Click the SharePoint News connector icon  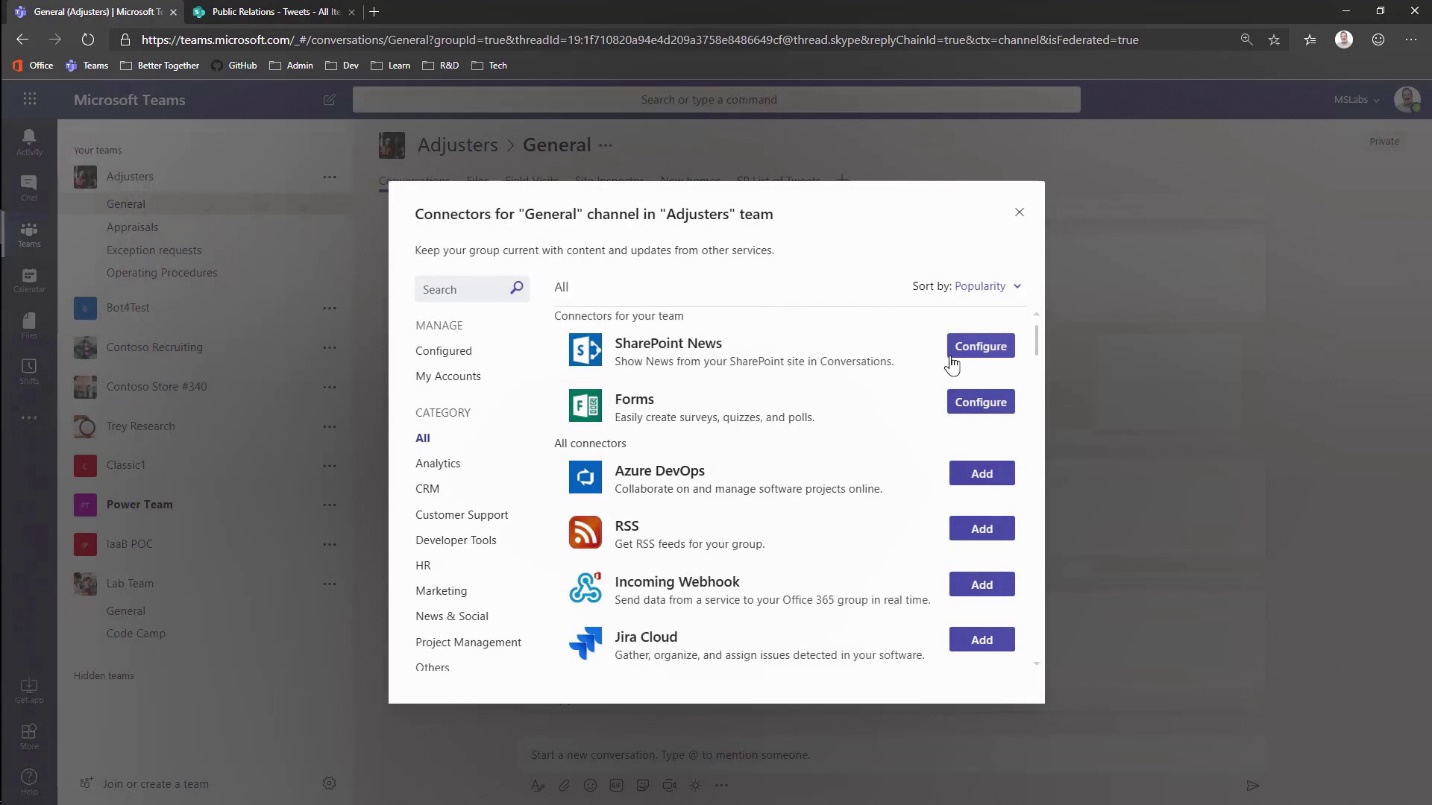point(585,350)
